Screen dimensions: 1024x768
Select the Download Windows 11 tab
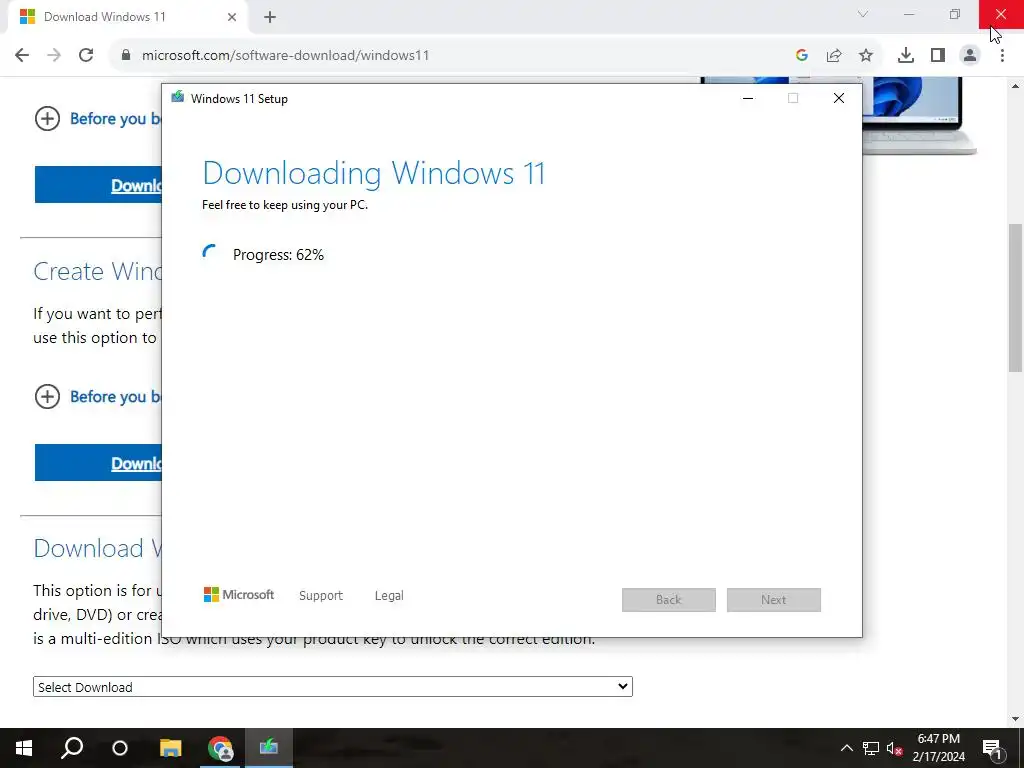[128, 18]
